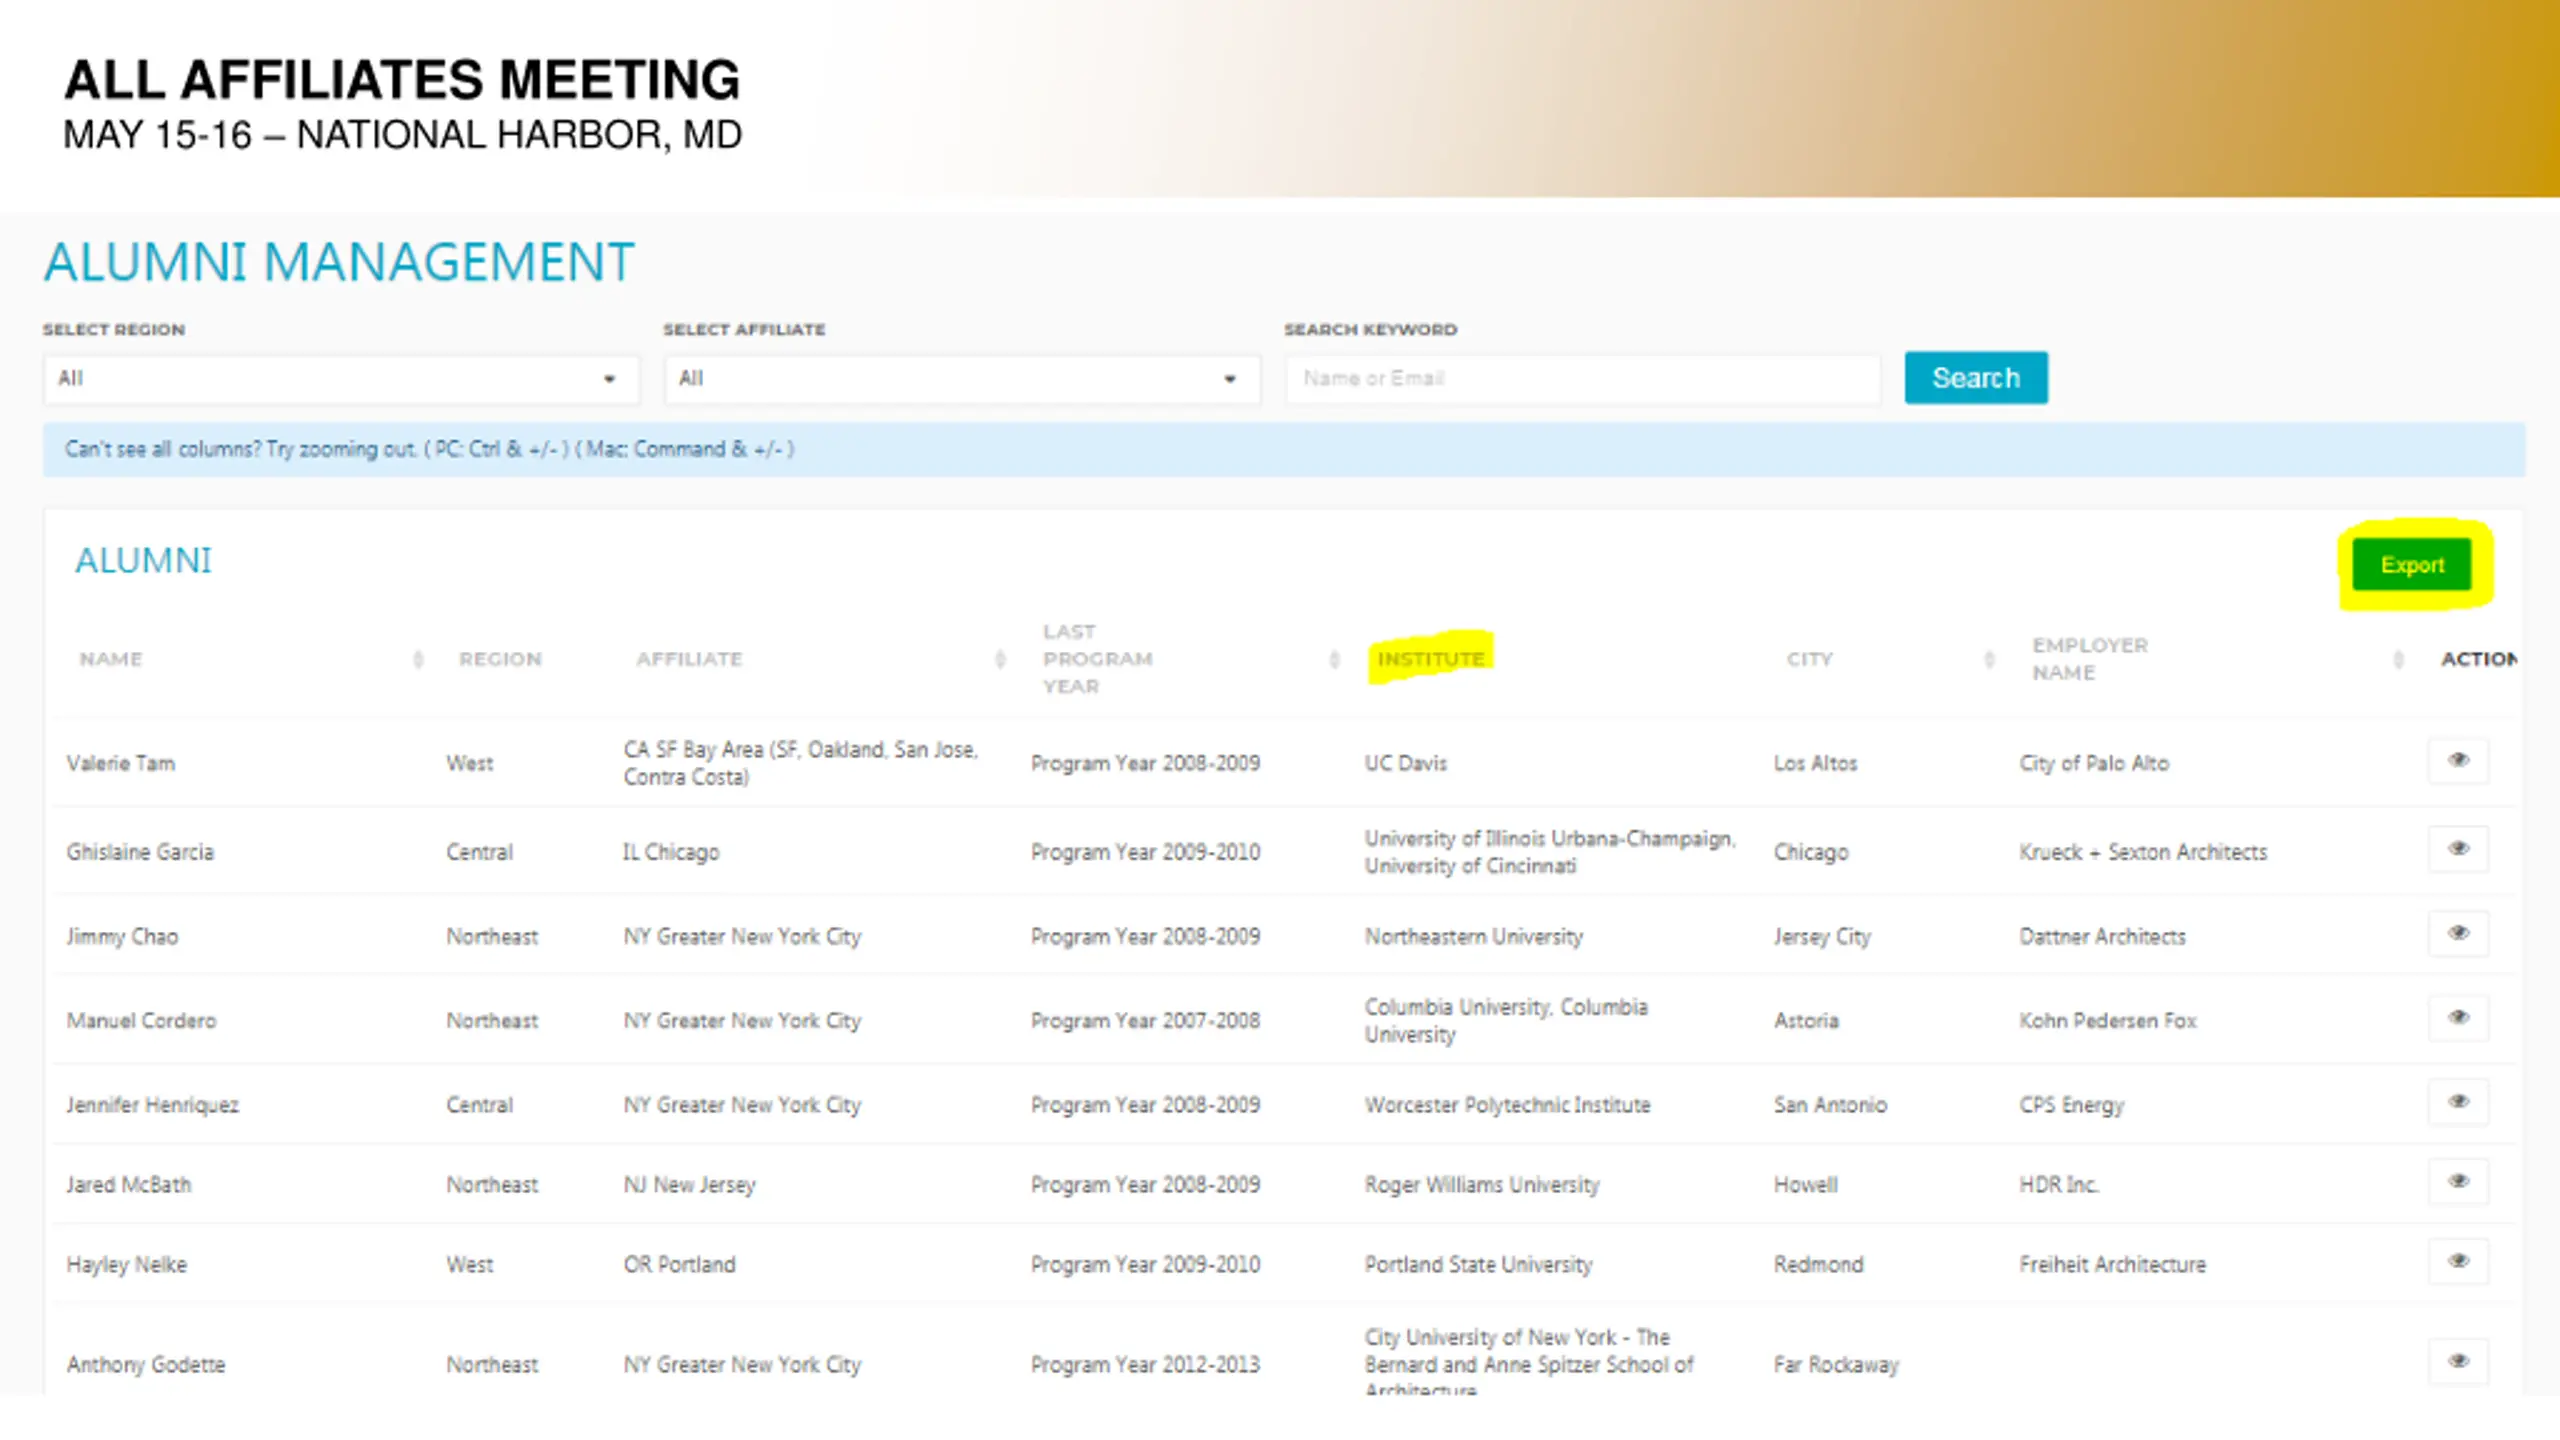Click the Roger Williams University cell
Viewport: 2560px width, 1440px height.
pos(1481,1185)
